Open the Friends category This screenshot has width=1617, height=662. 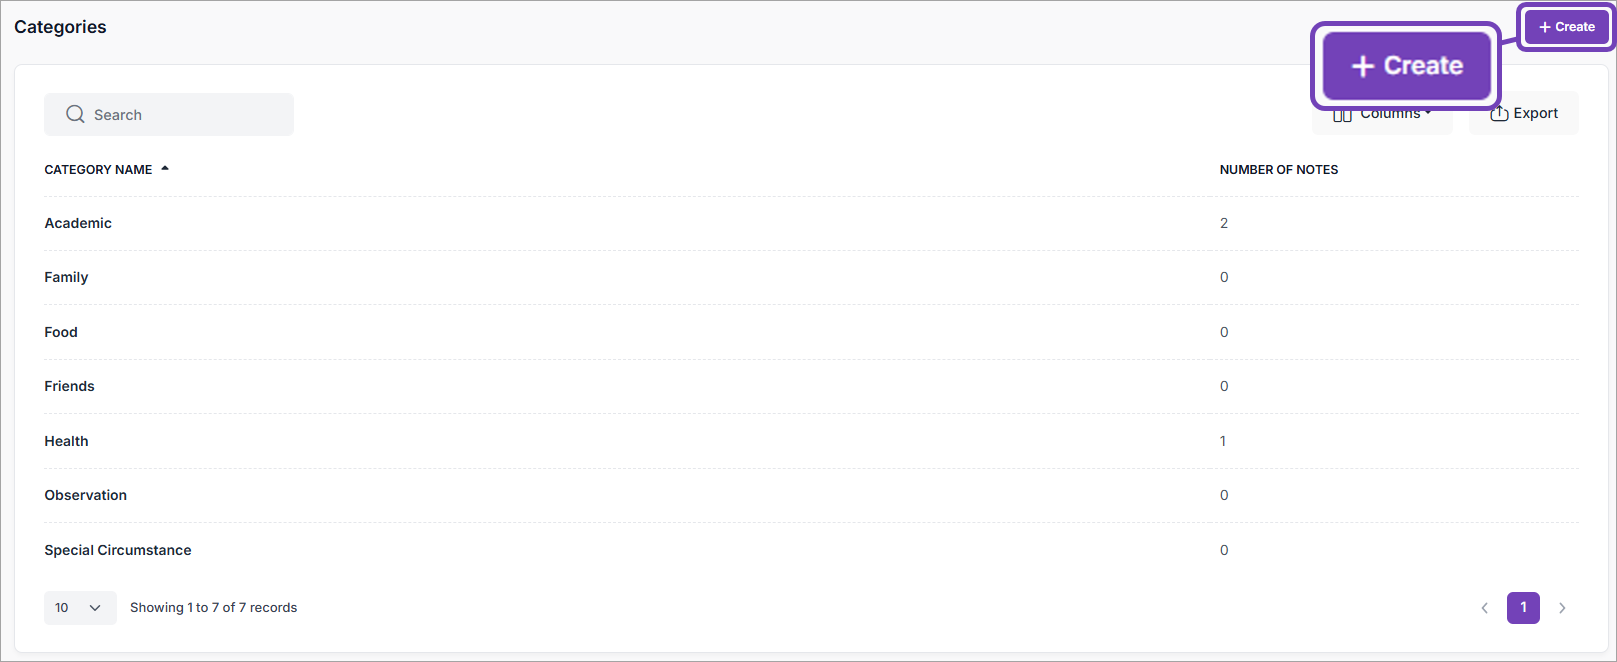[x=69, y=386]
